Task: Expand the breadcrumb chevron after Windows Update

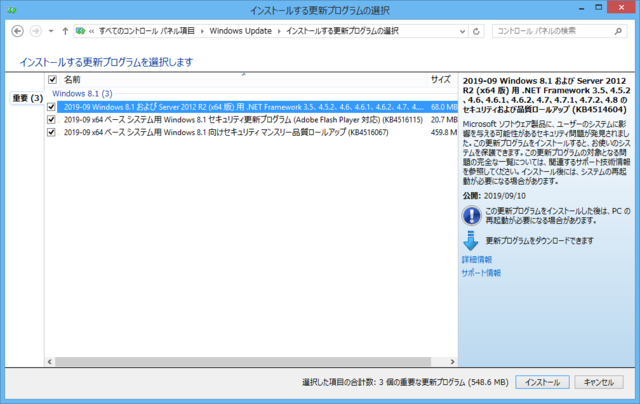Action: click(x=279, y=31)
